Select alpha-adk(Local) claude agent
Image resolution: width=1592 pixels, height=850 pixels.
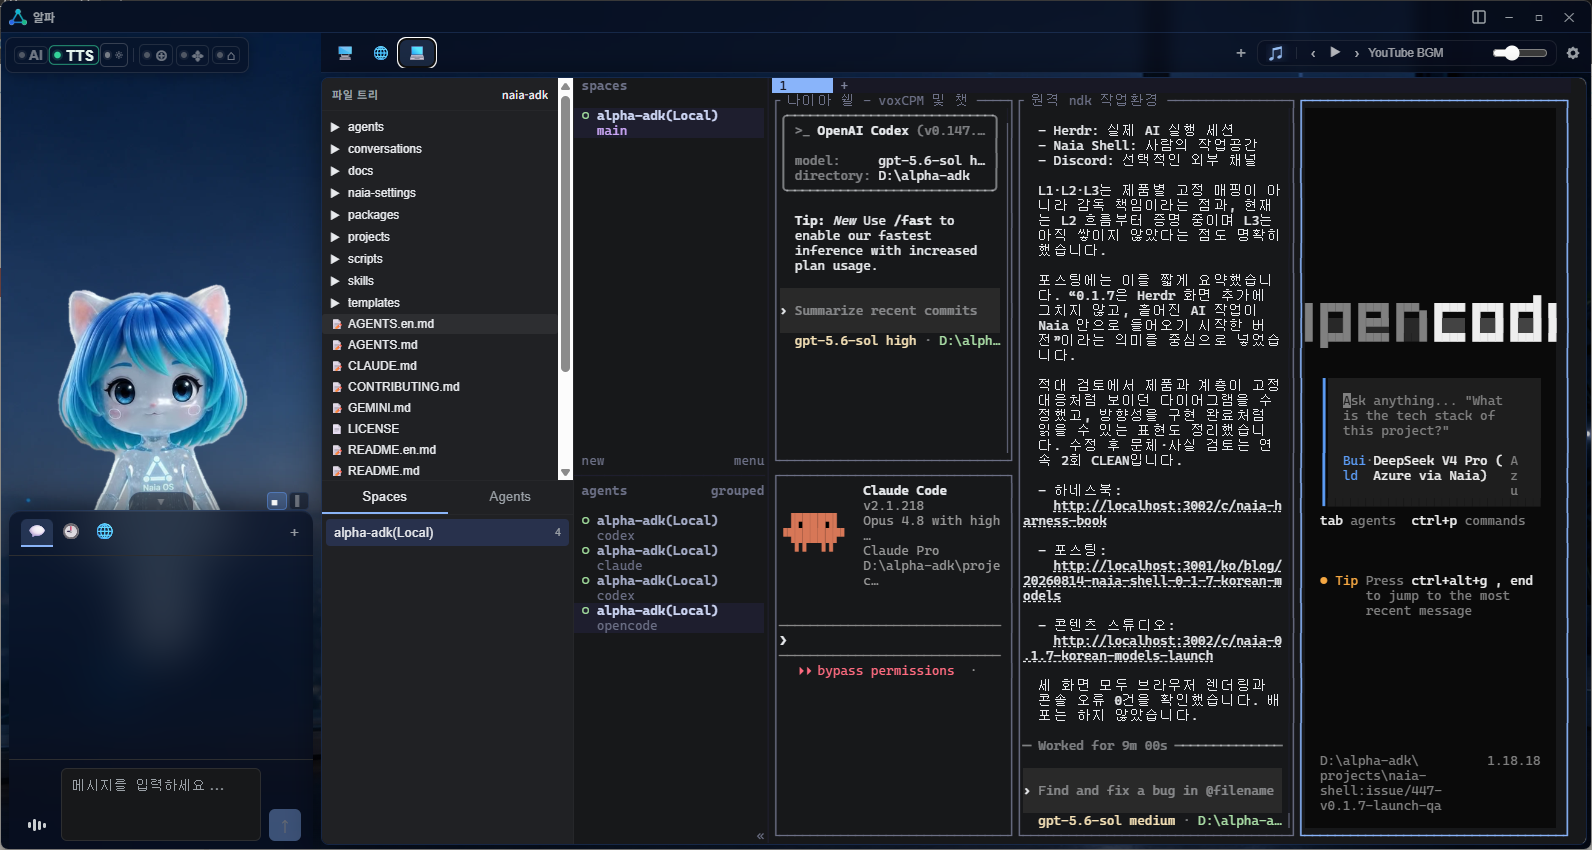pyautogui.click(x=670, y=558)
